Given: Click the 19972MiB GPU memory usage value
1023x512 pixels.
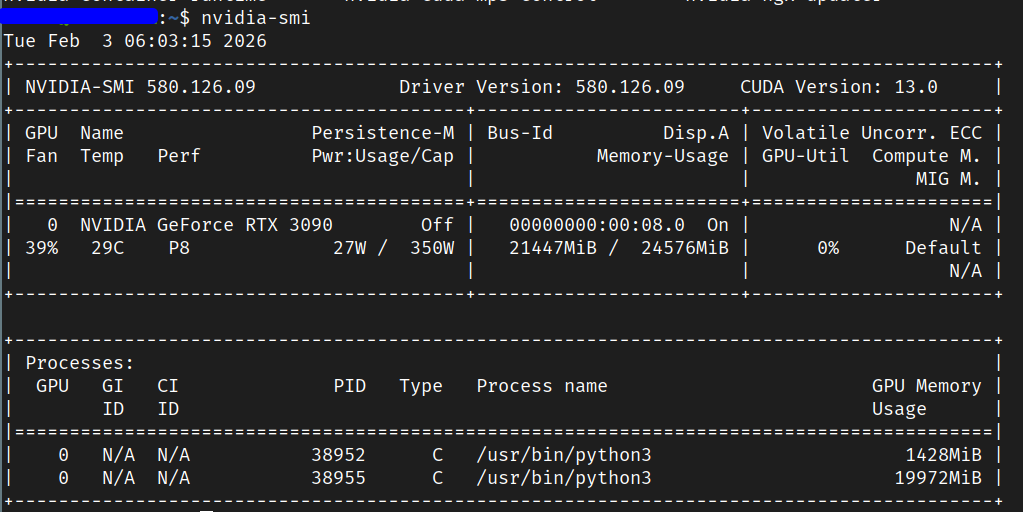Looking at the screenshot, I should coord(937,478).
